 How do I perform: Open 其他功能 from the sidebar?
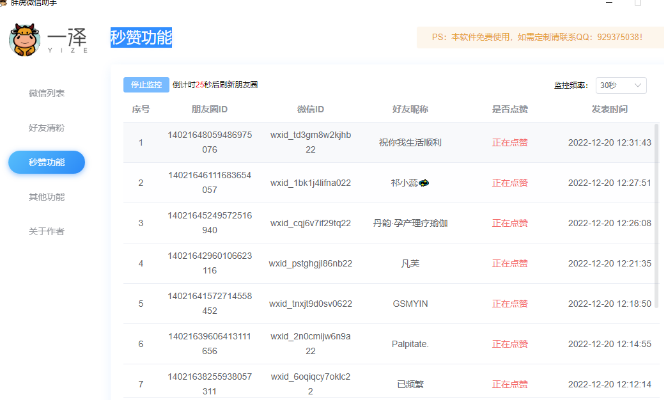click(47, 197)
